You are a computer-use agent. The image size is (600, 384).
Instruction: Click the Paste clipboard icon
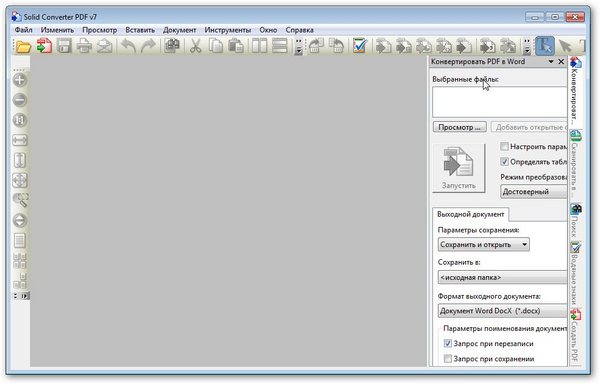tap(236, 46)
